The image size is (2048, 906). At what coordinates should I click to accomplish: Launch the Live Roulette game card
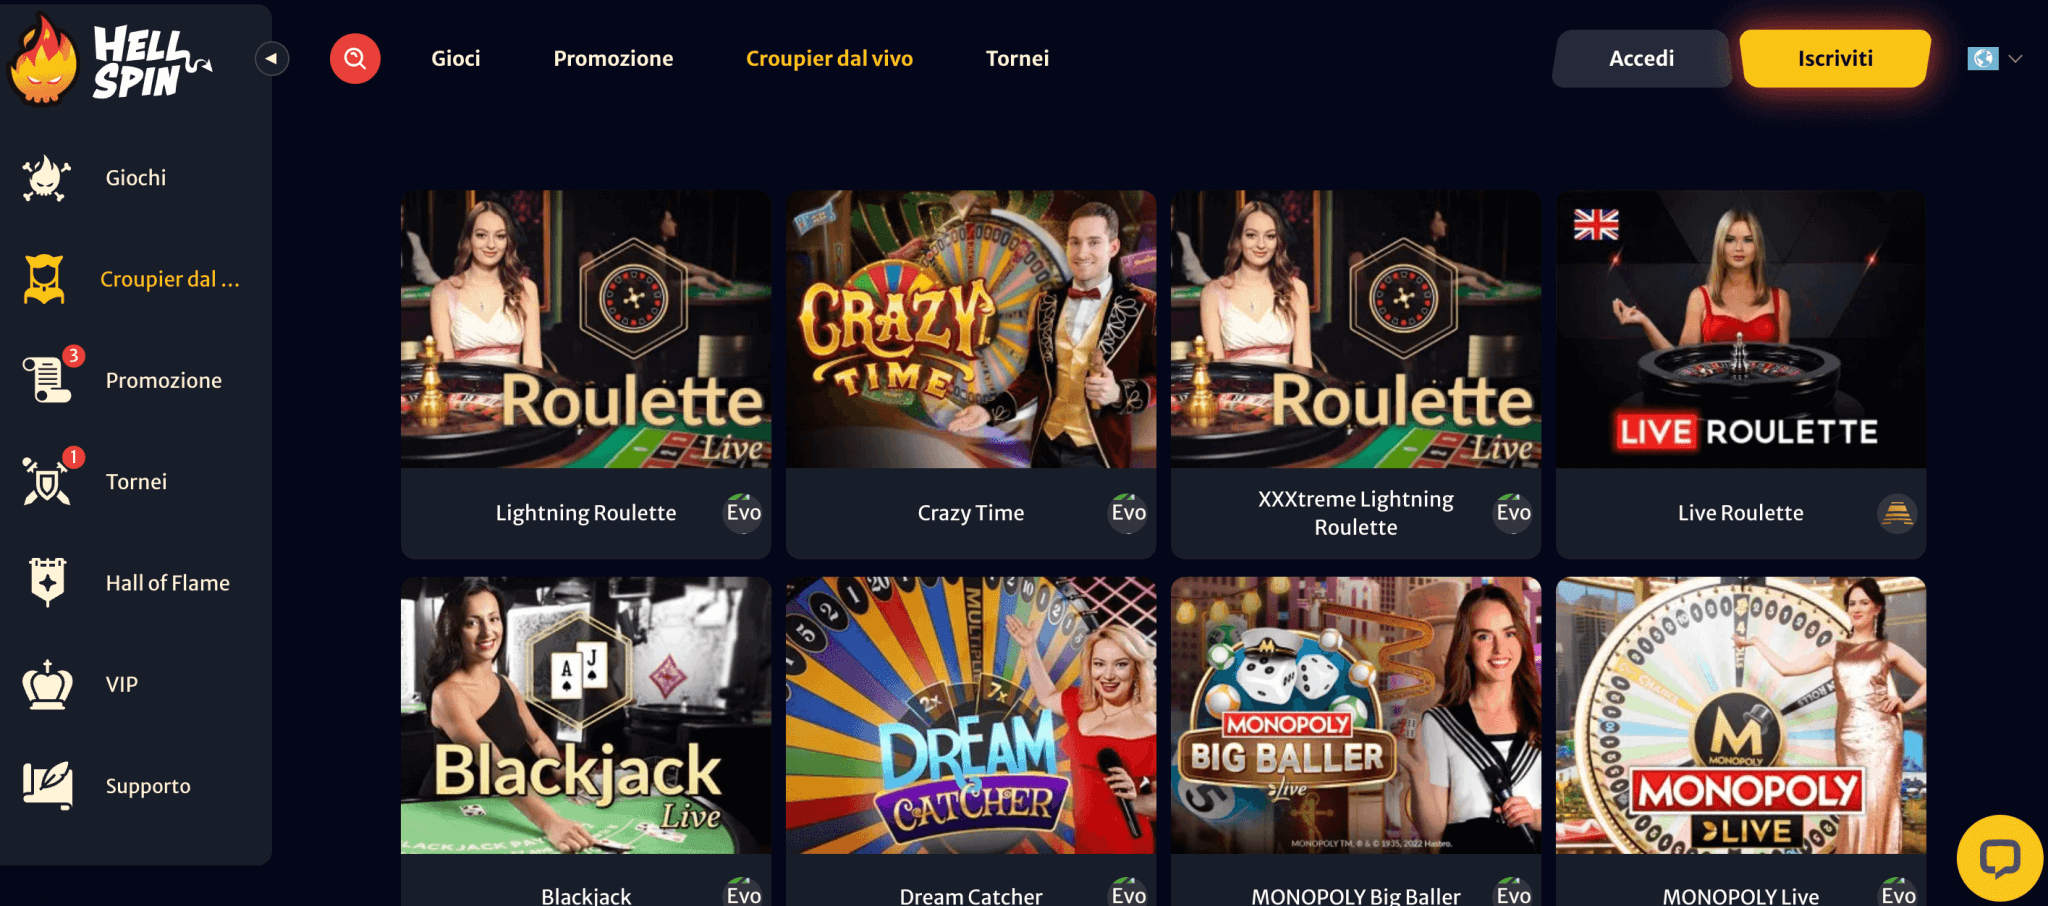pyautogui.click(x=1741, y=374)
